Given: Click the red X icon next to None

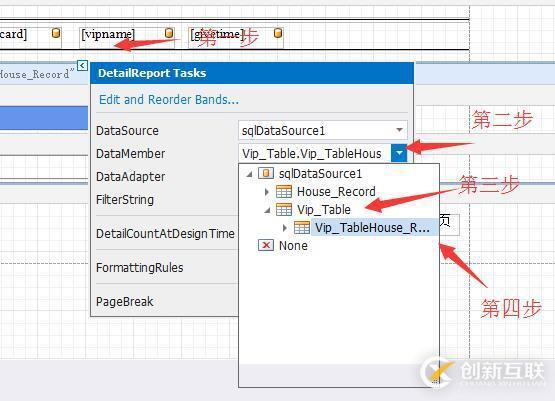Looking at the screenshot, I should (266, 245).
